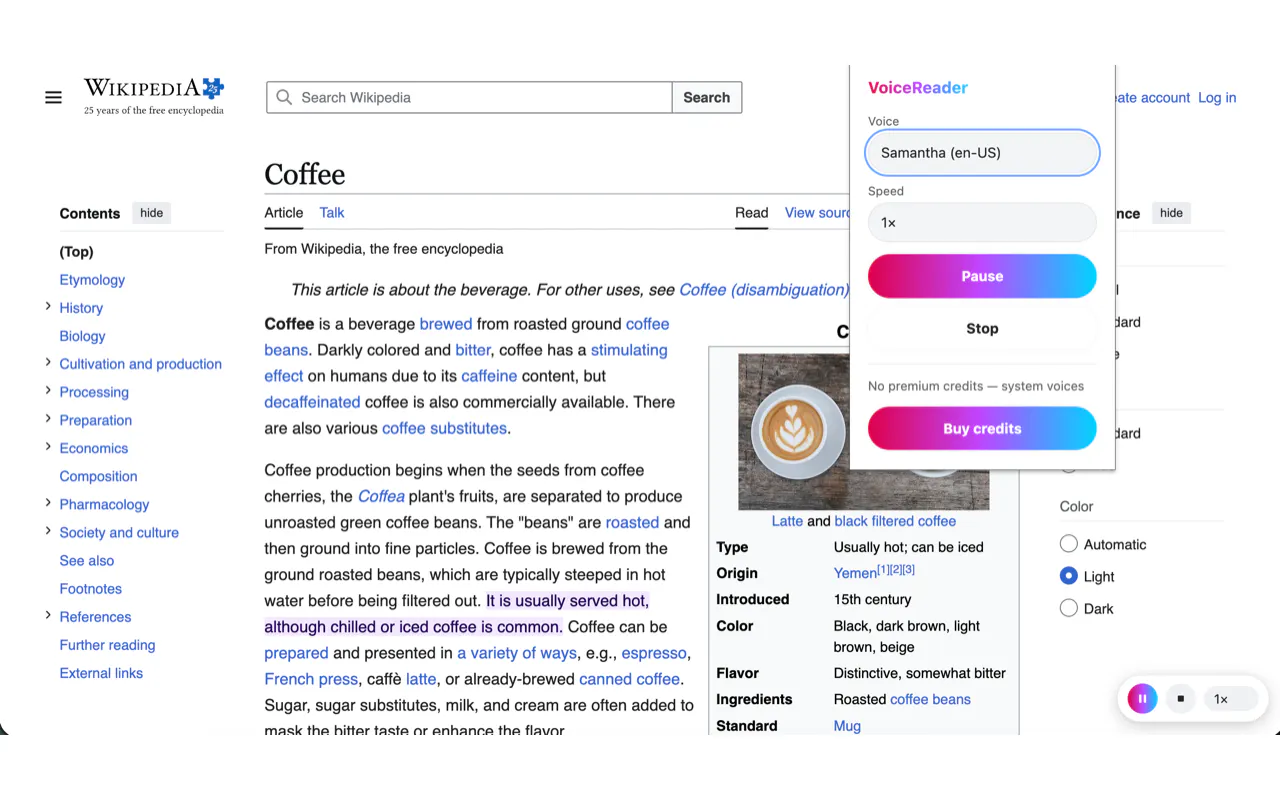
Task: Click the Wikipedia logo
Action: pos(154,97)
